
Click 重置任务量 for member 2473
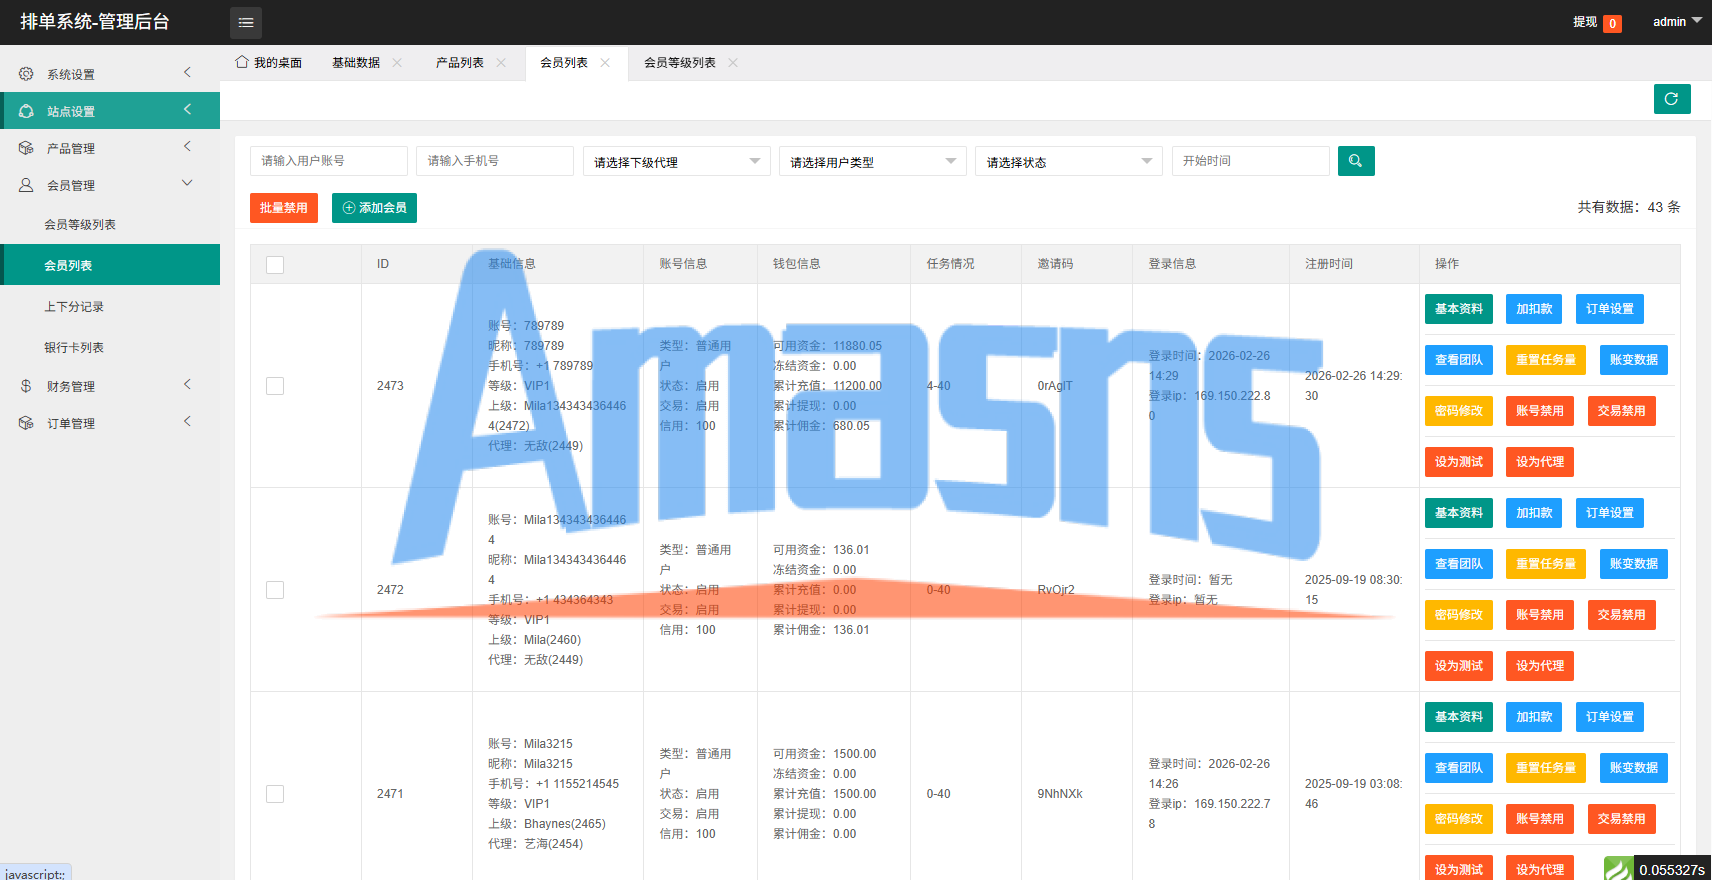coord(1546,360)
